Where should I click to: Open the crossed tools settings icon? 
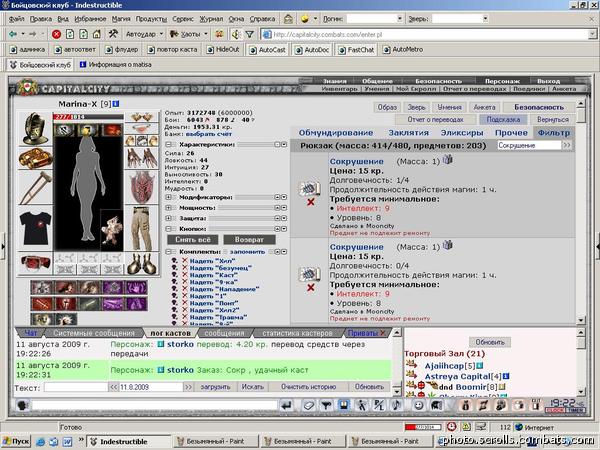click(113, 34)
